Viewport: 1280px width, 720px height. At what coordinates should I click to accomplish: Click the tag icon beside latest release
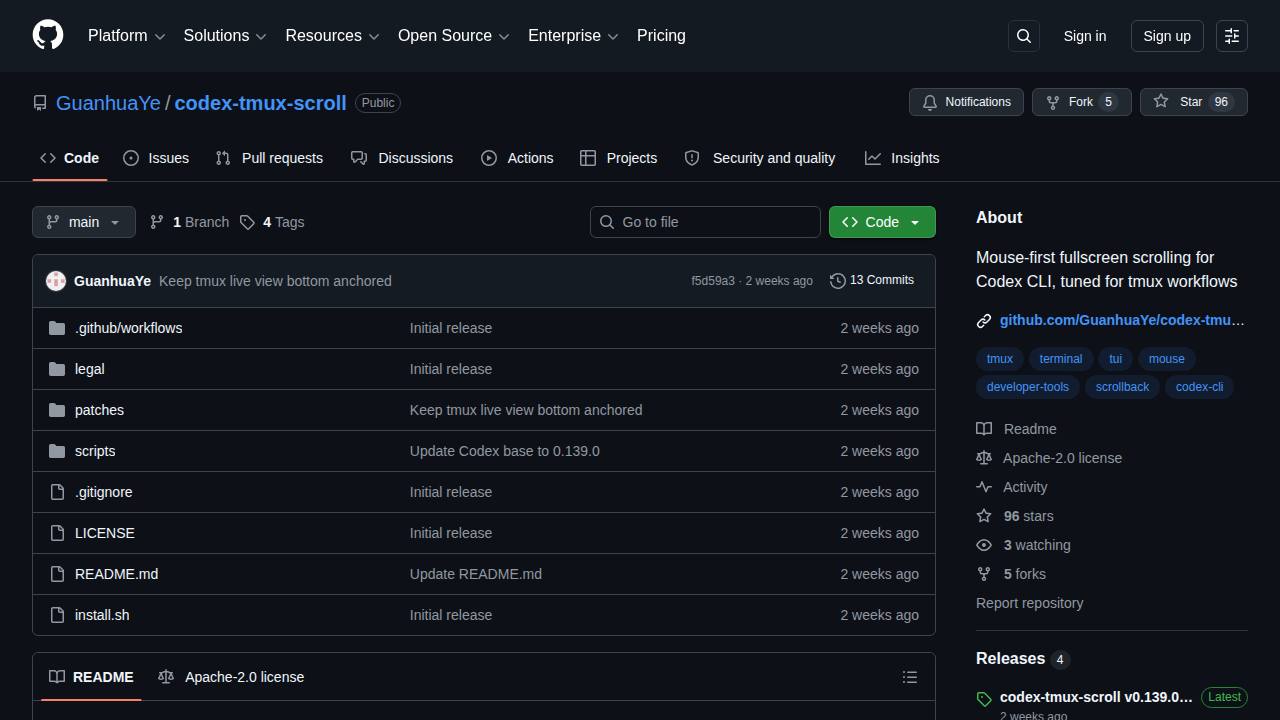click(x=984, y=699)
